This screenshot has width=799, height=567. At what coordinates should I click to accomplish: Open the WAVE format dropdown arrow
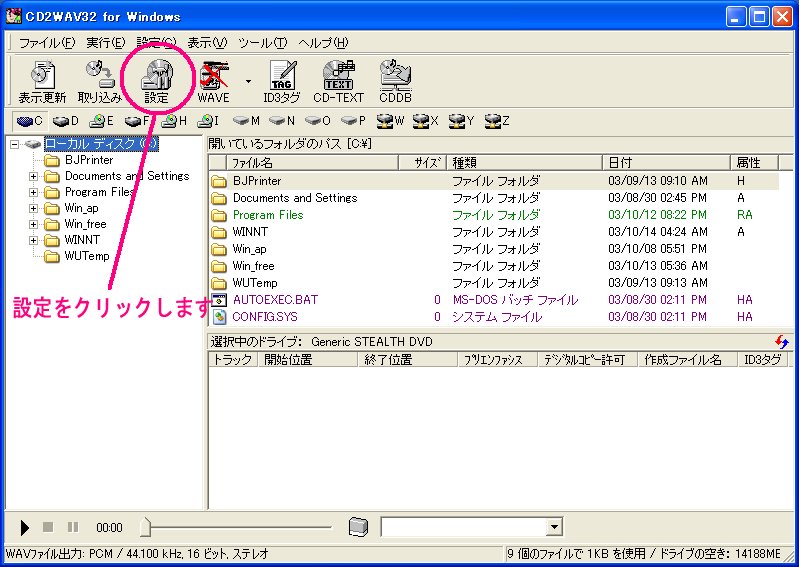point(247,80)
